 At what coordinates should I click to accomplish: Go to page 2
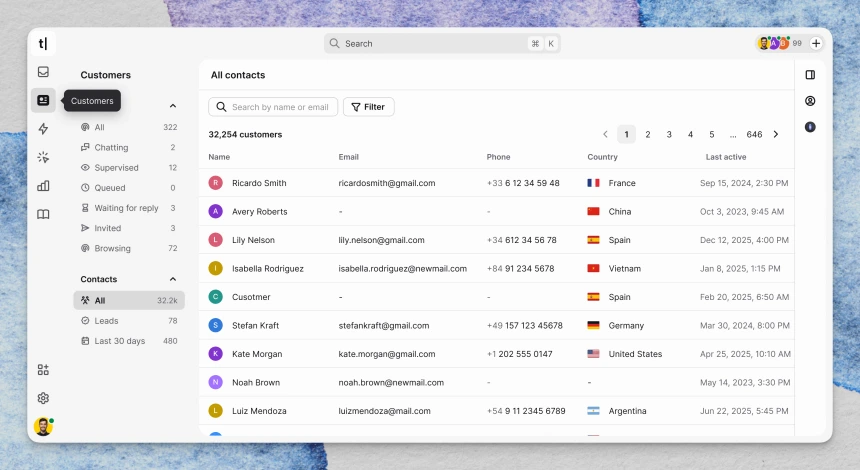click(x=648, y=134)
